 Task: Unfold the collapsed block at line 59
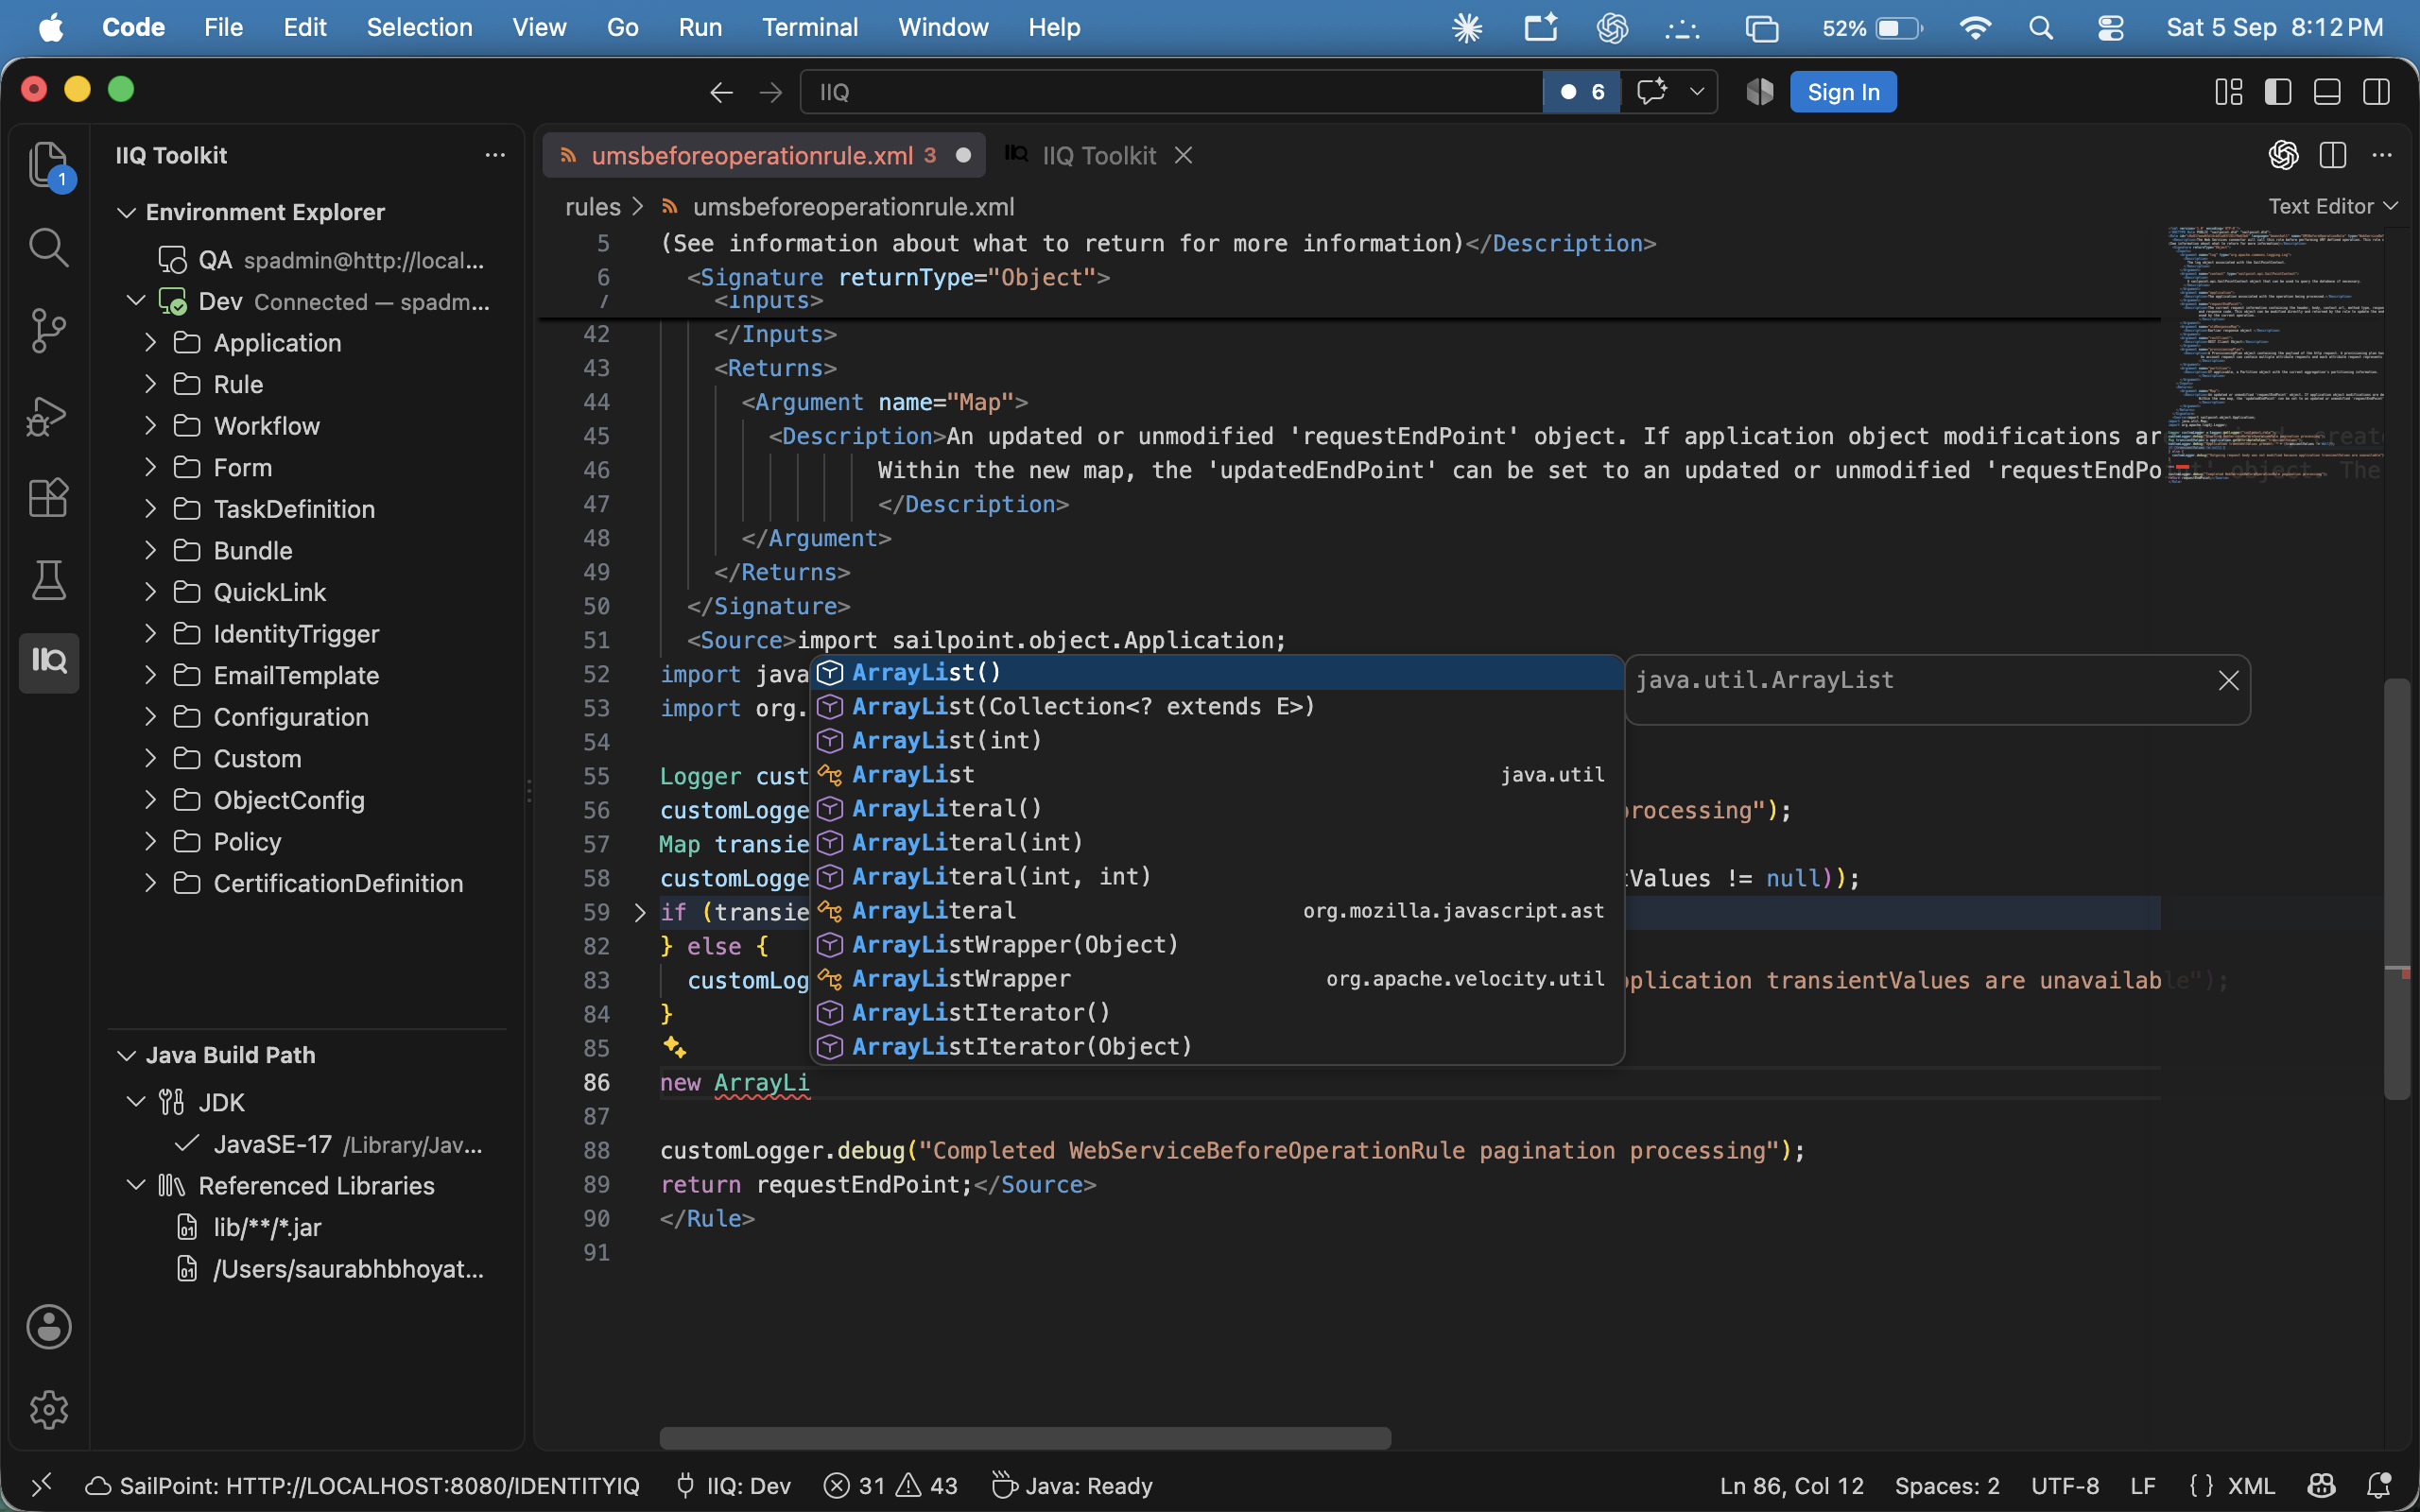pos(640,912)
